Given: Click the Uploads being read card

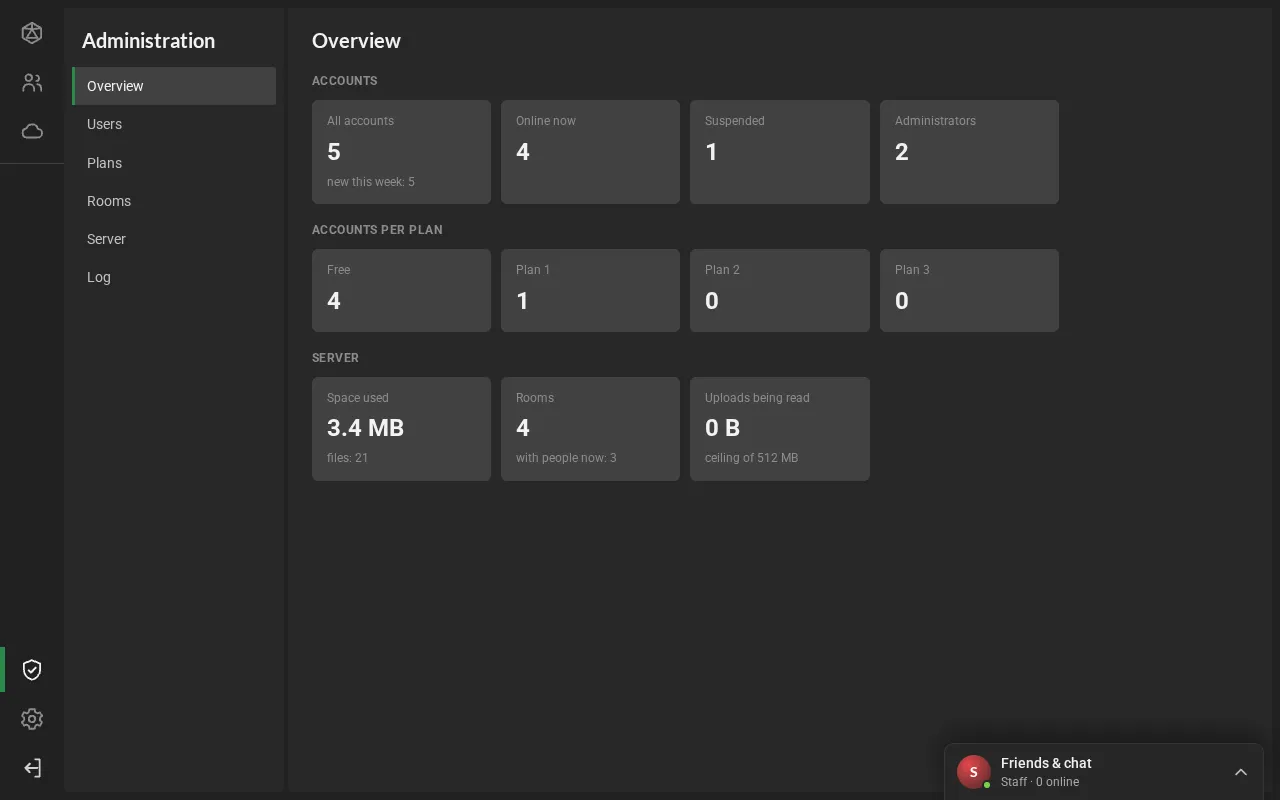Looking at the screenshot, I should [780, 429].
